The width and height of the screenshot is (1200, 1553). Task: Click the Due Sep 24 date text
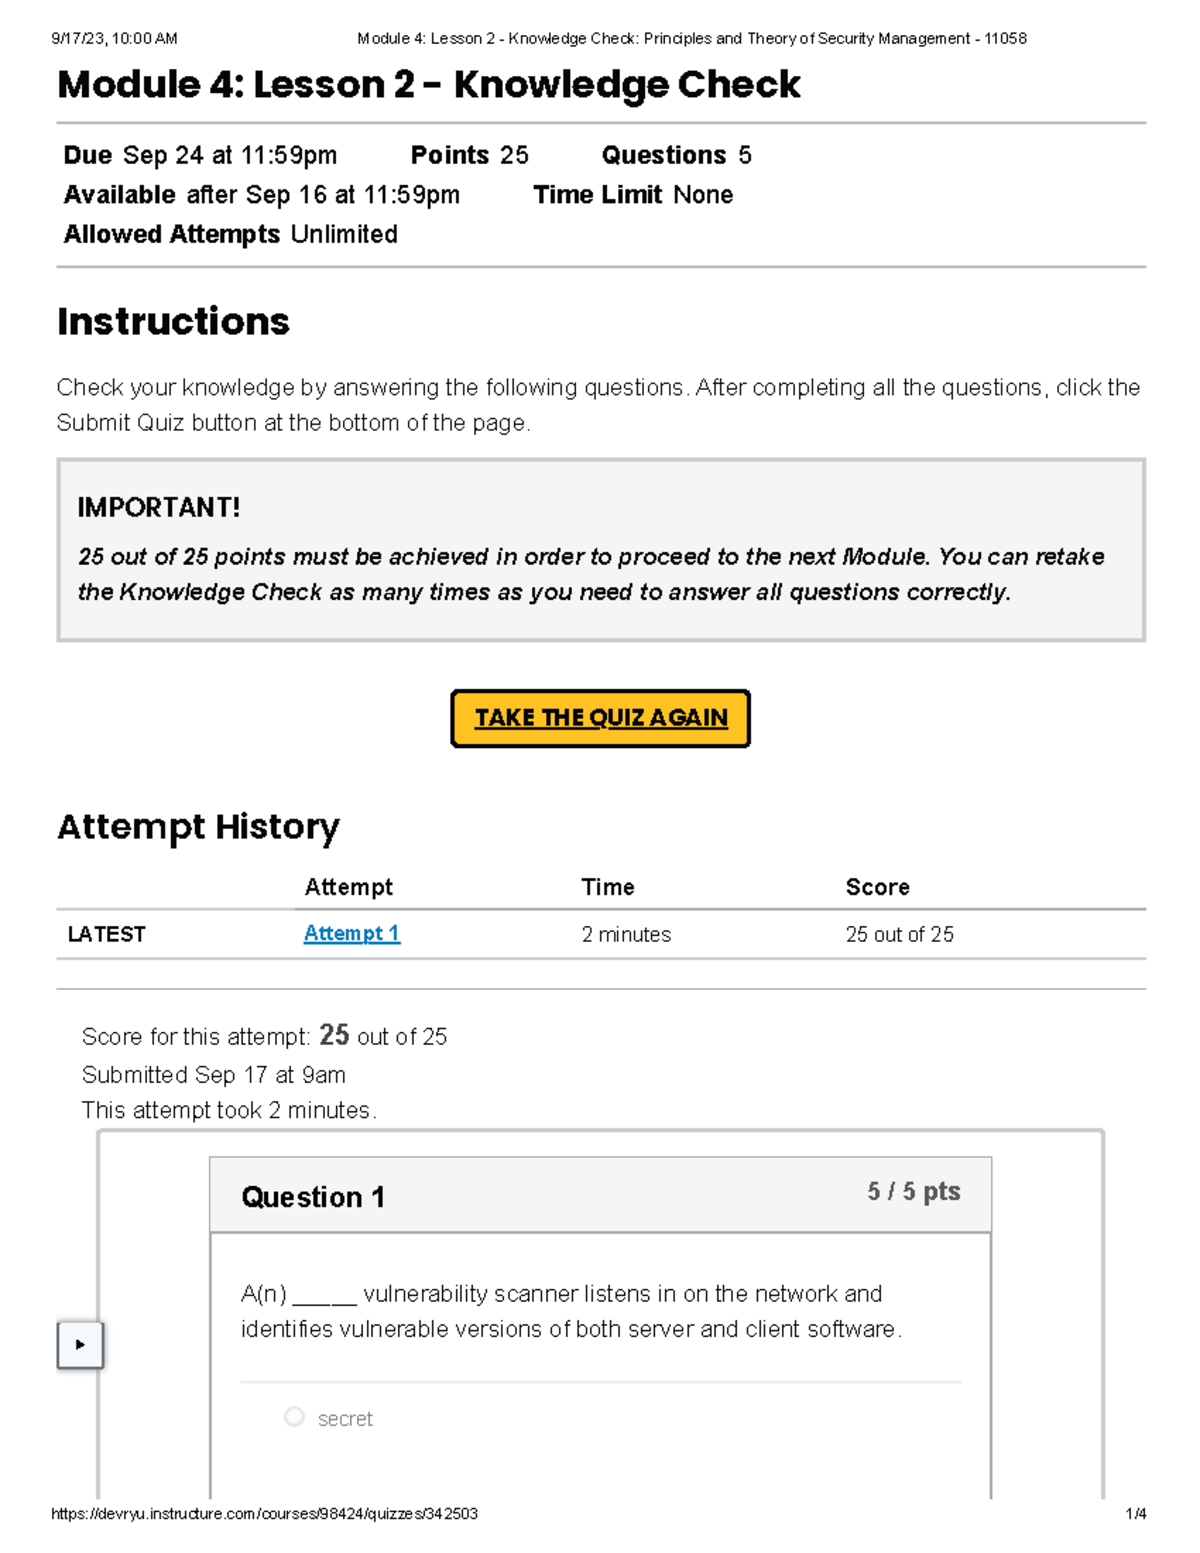200,155
